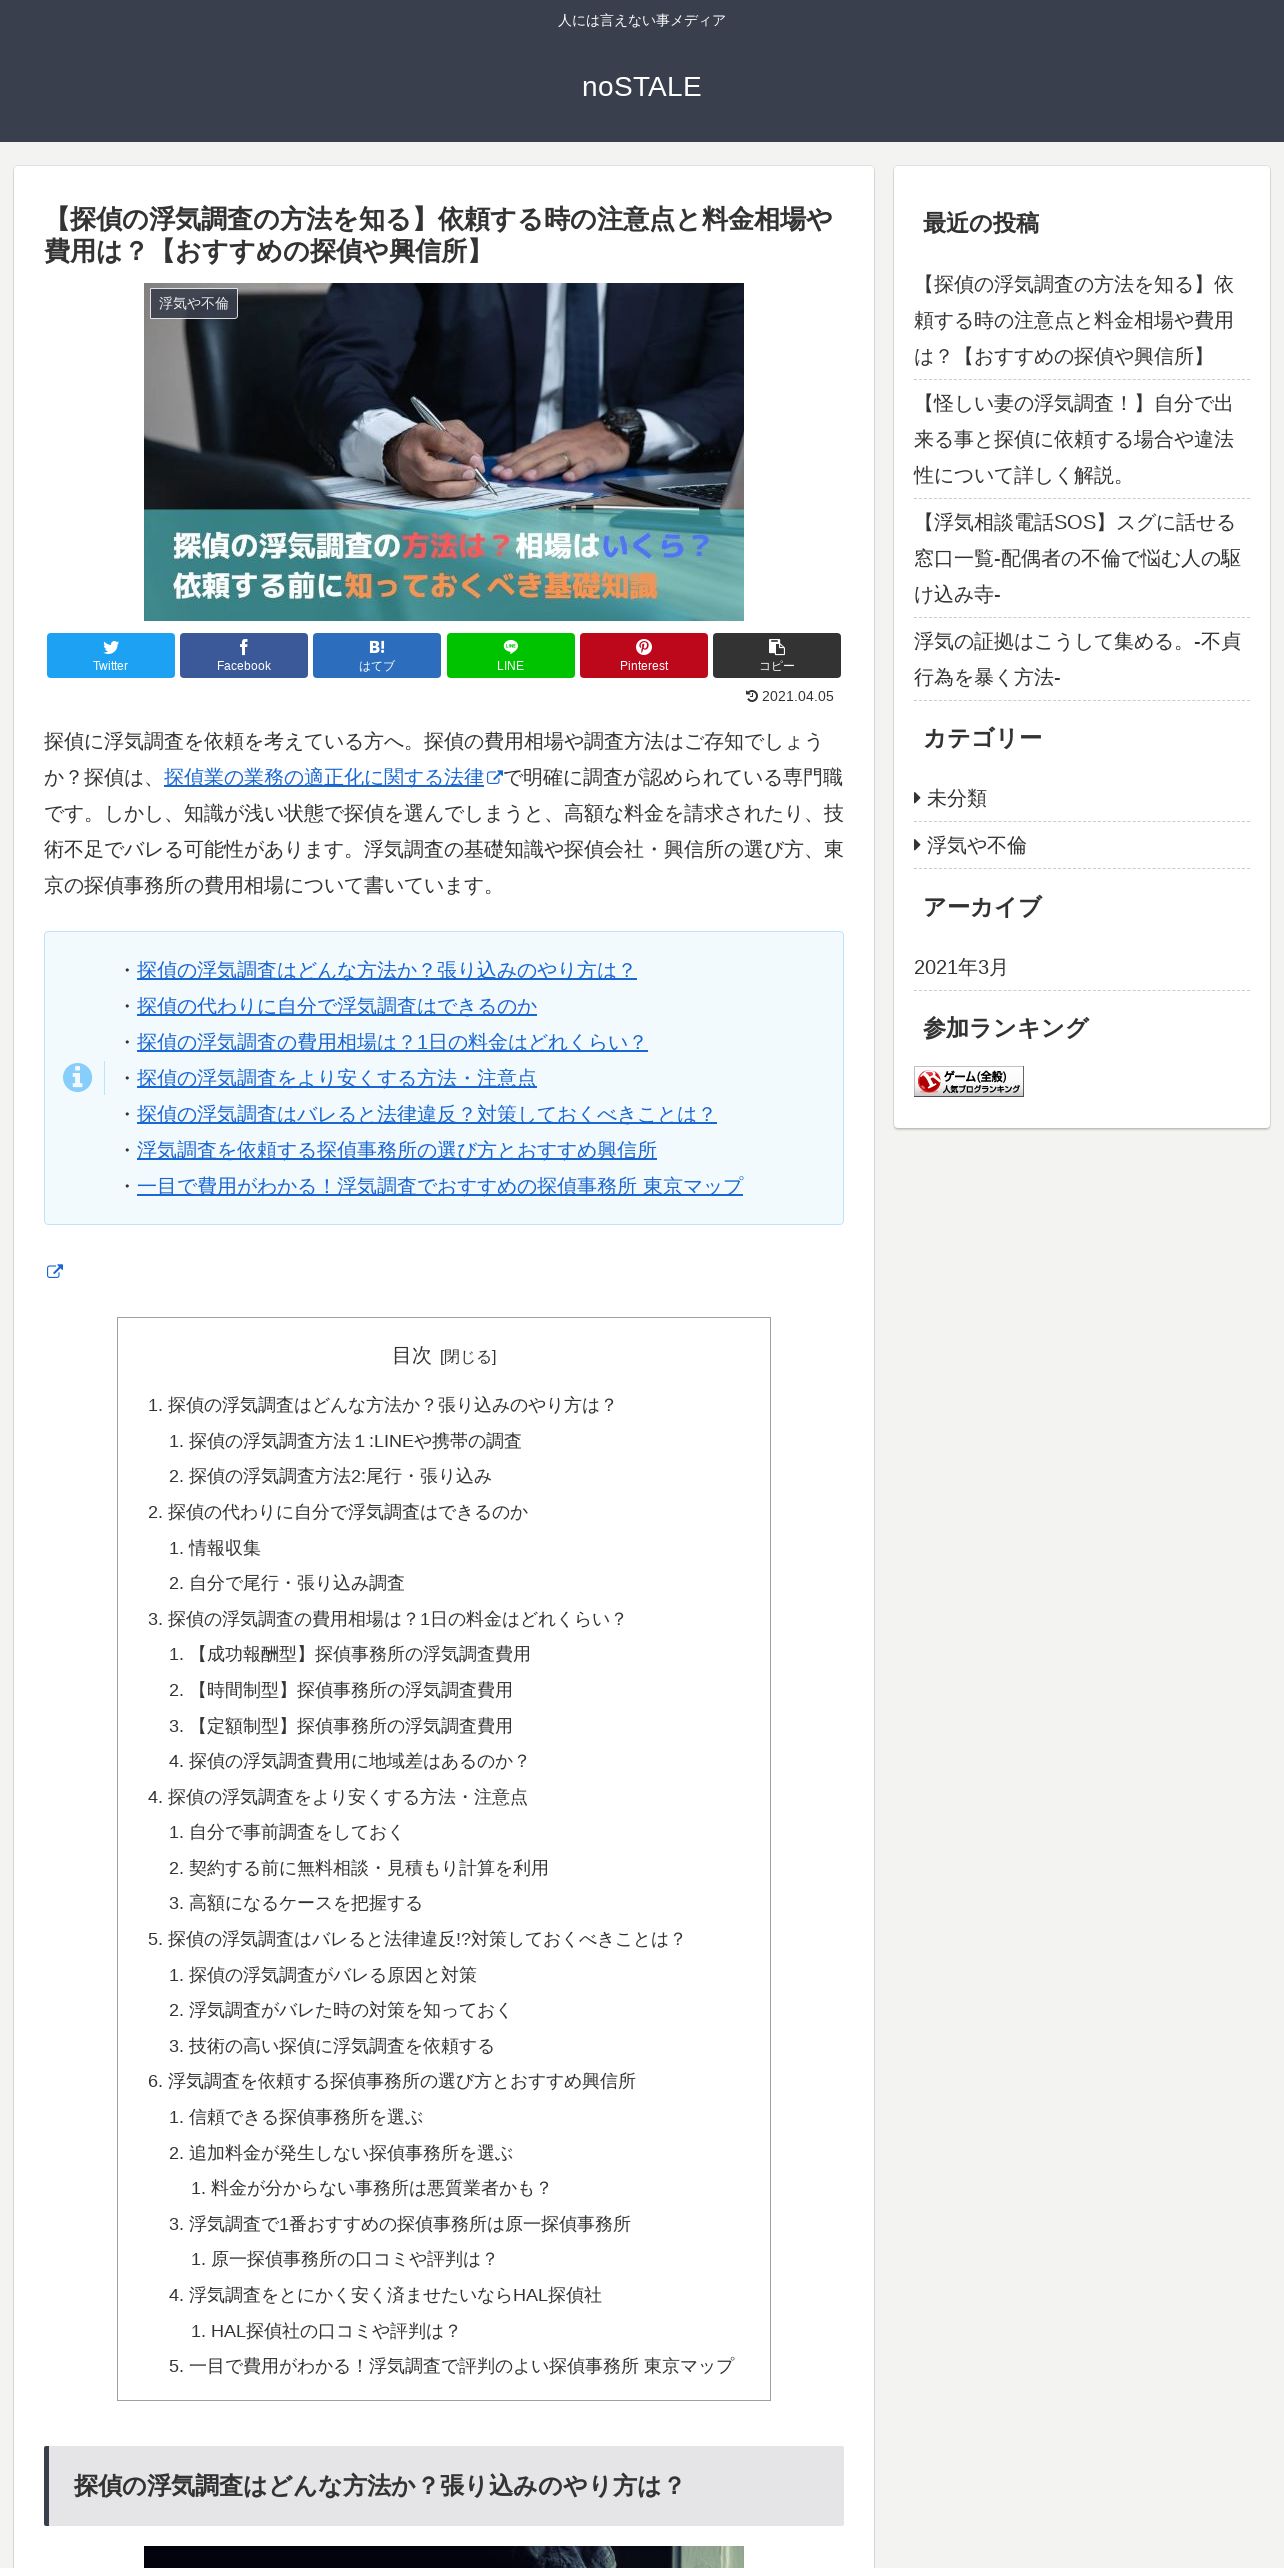Viewport: 1284px width, 2568px height.
Task: Go to TOC item 一目で費用がわかる！浮気調査で評判のよい探偵事務所
Action: click(462, 2366)
